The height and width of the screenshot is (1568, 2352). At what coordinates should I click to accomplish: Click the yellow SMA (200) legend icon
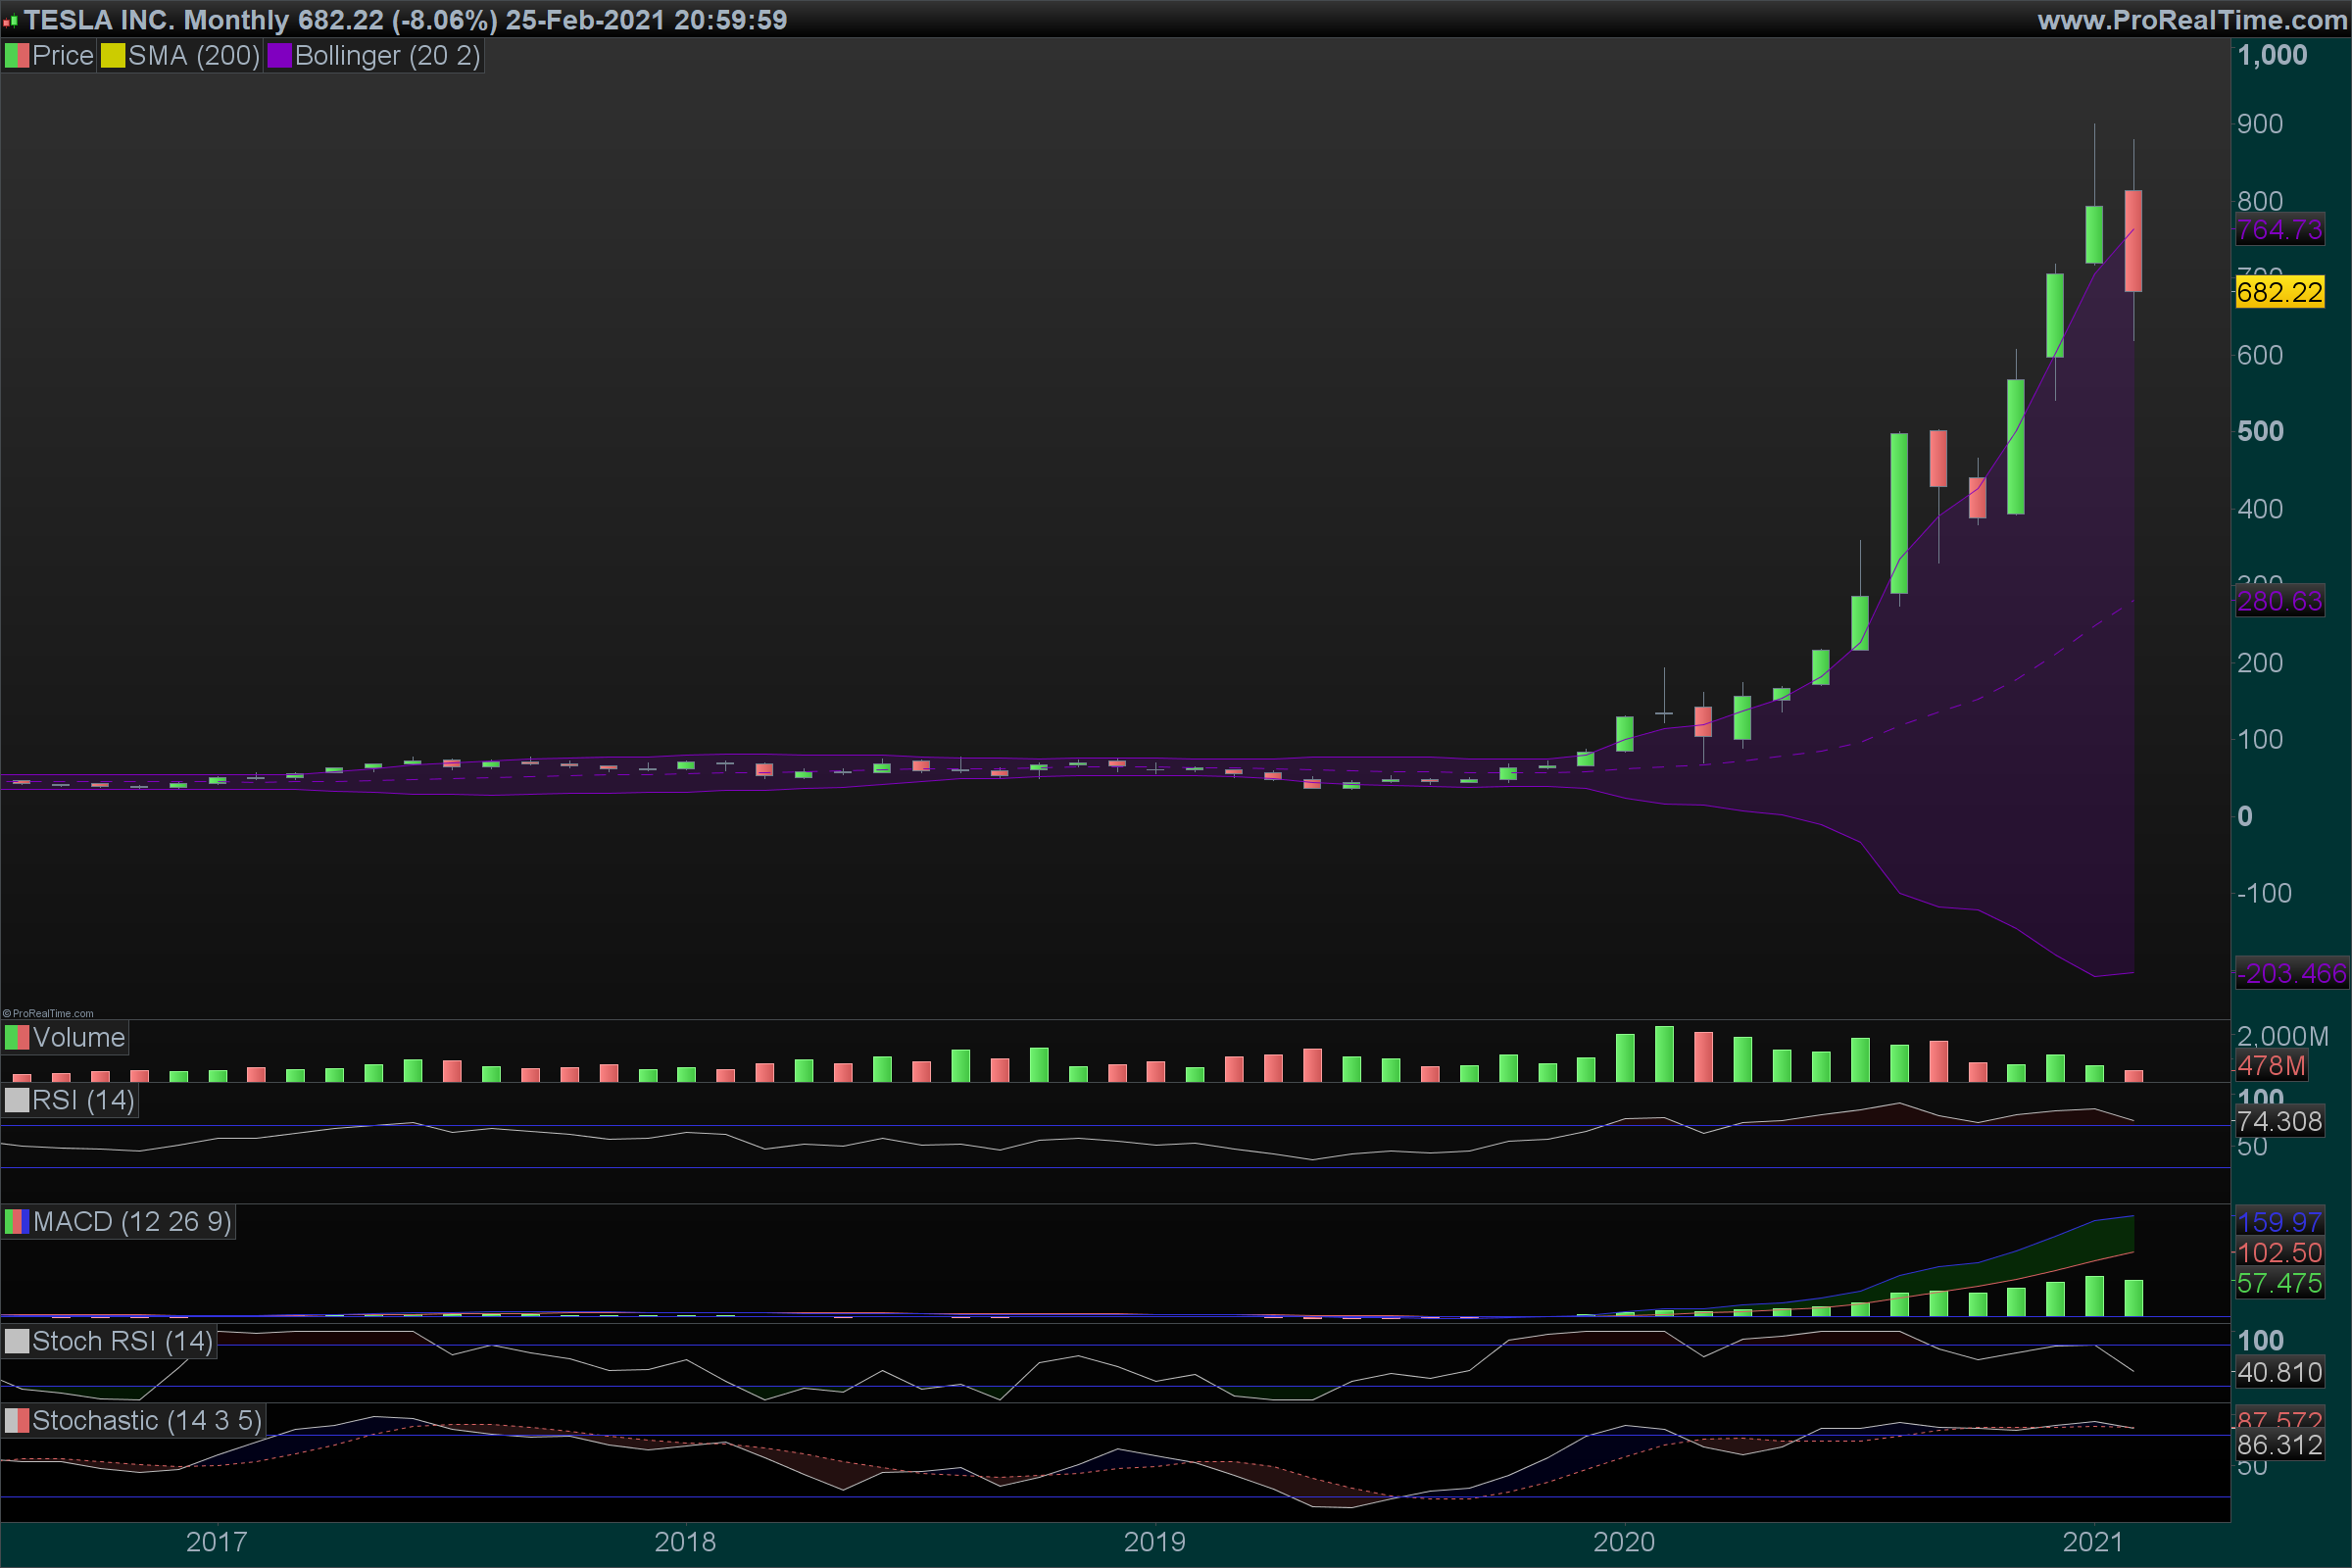(113, 56)
